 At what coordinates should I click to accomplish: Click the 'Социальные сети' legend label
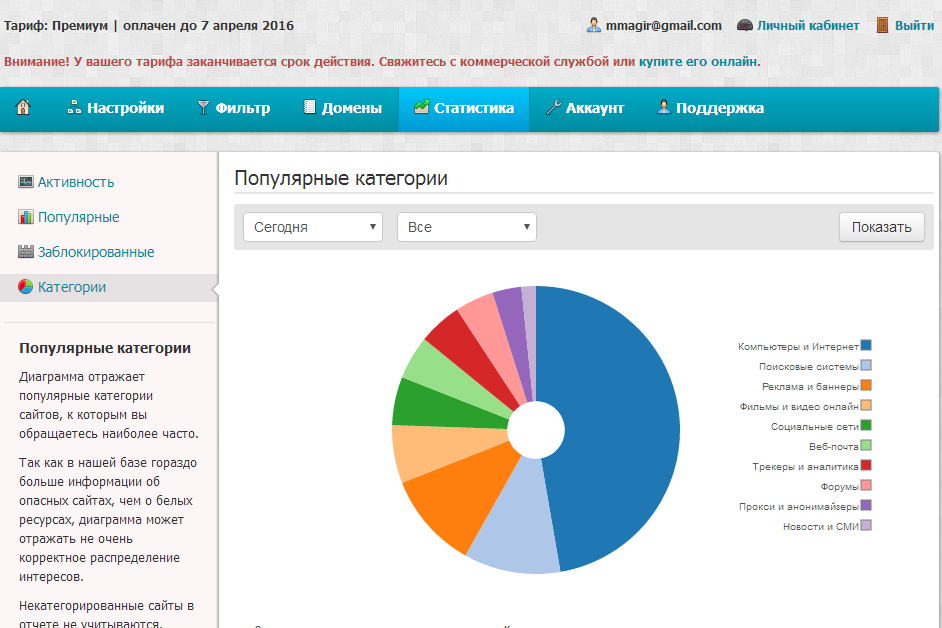coord(815,427)
